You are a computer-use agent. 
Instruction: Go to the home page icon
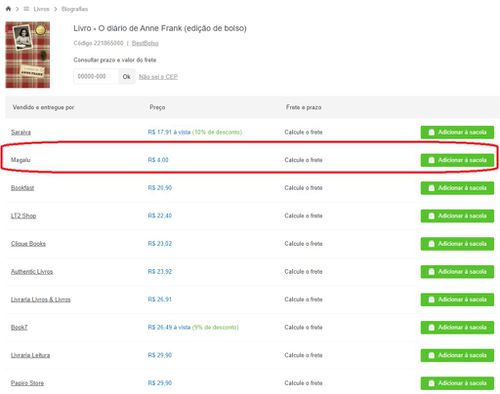8,9
